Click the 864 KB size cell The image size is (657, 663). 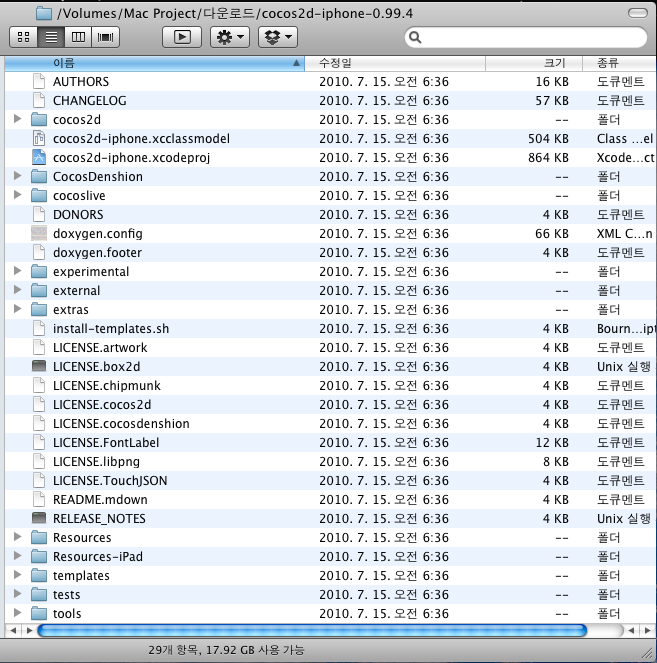[x=548, y=158]
